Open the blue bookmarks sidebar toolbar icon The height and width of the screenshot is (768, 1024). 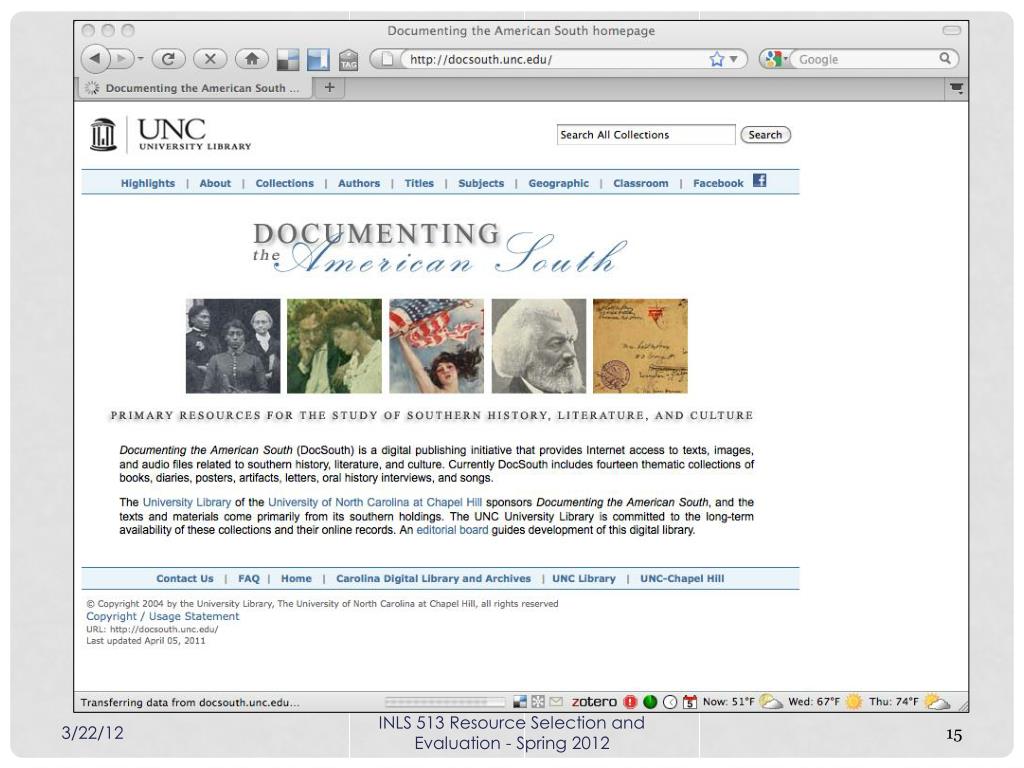point(318,60)
